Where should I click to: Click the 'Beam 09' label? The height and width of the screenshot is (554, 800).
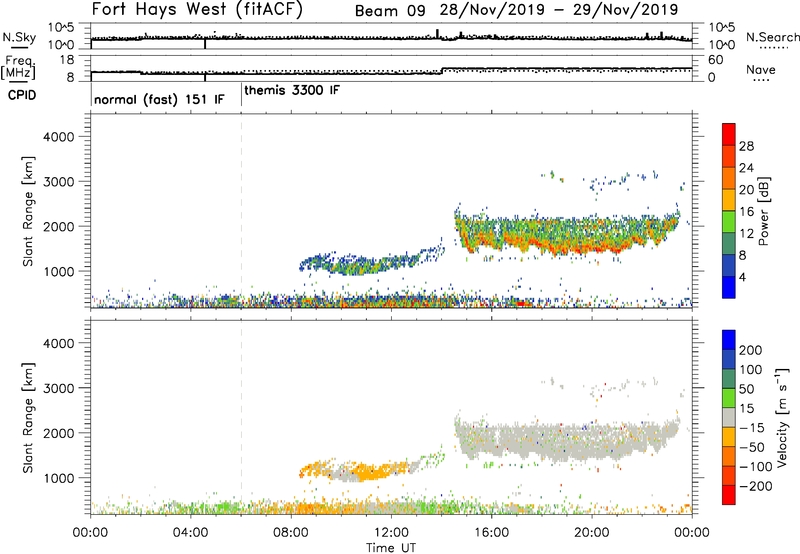390,10
